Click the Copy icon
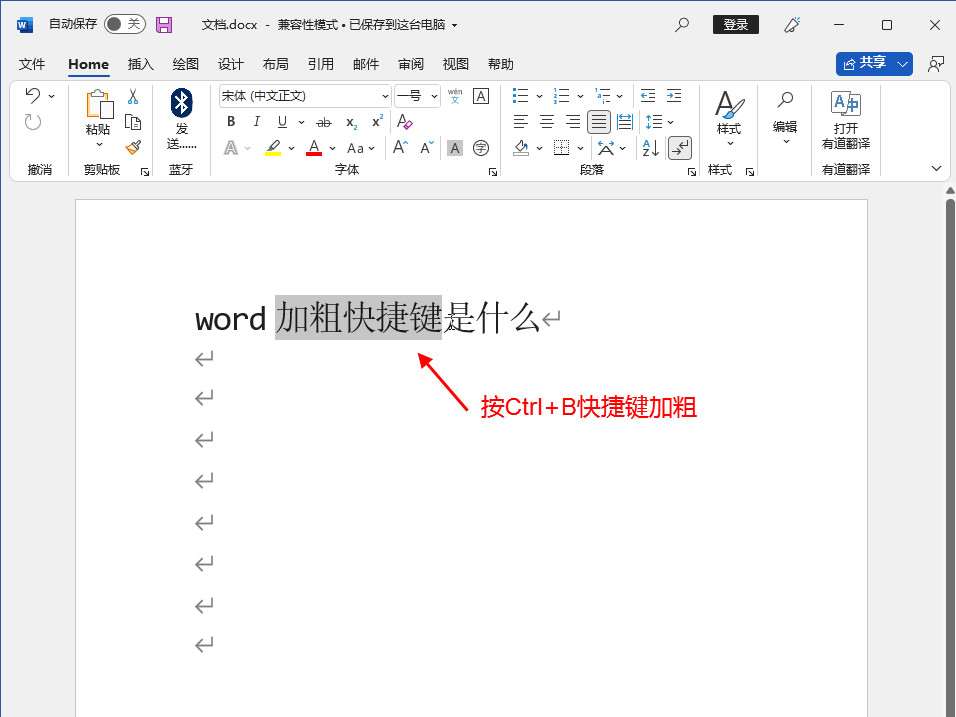This screenshot has height=717, width=956. pyautogui.click(x=133, y=122)
